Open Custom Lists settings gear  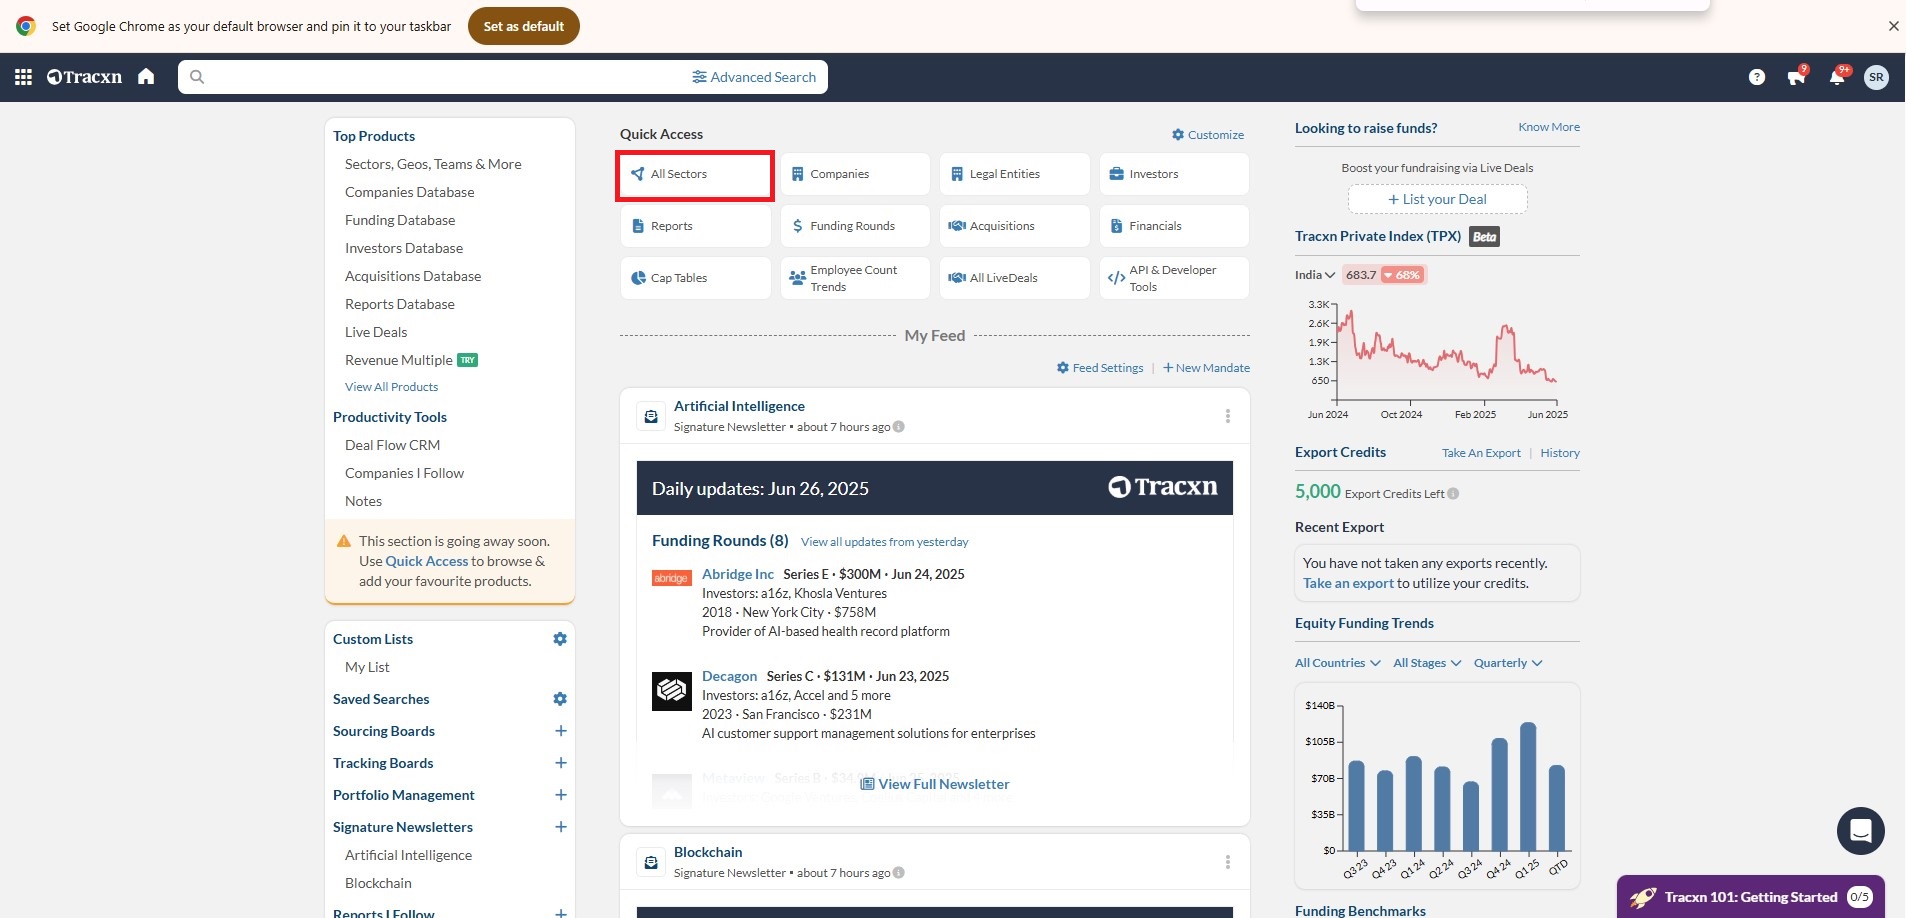560,639
